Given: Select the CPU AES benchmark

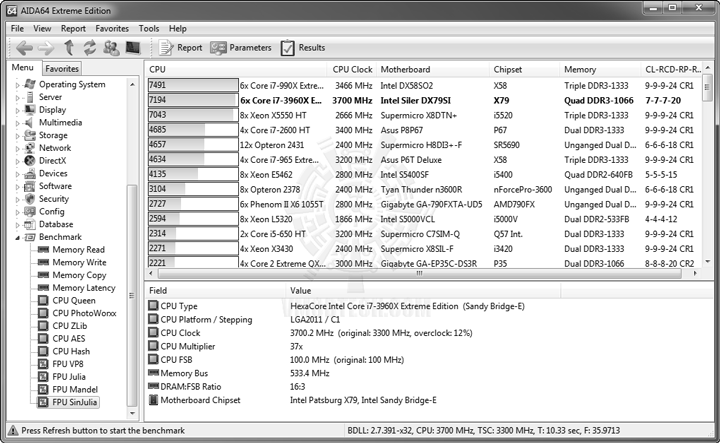Looking at the screenshot, I should 68,339.
